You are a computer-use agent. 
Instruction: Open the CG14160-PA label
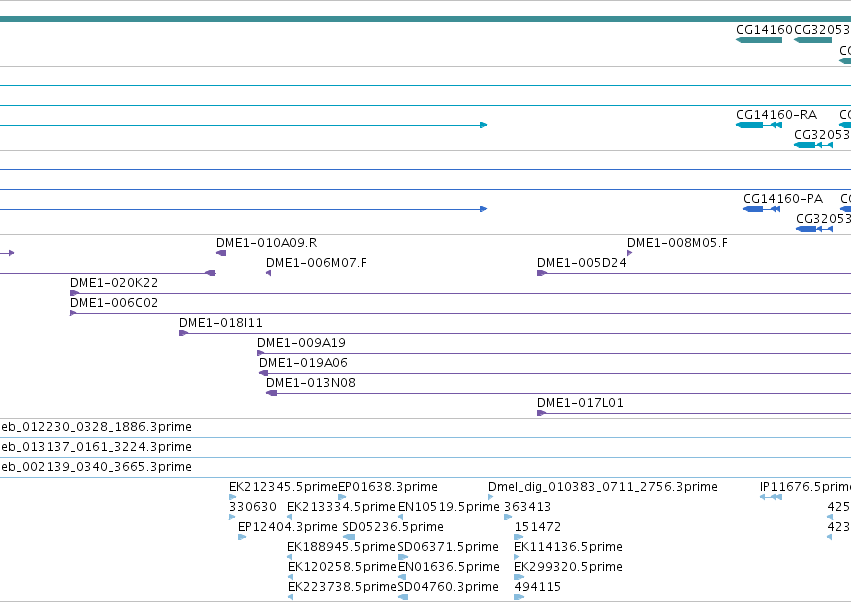pos(783,199)
